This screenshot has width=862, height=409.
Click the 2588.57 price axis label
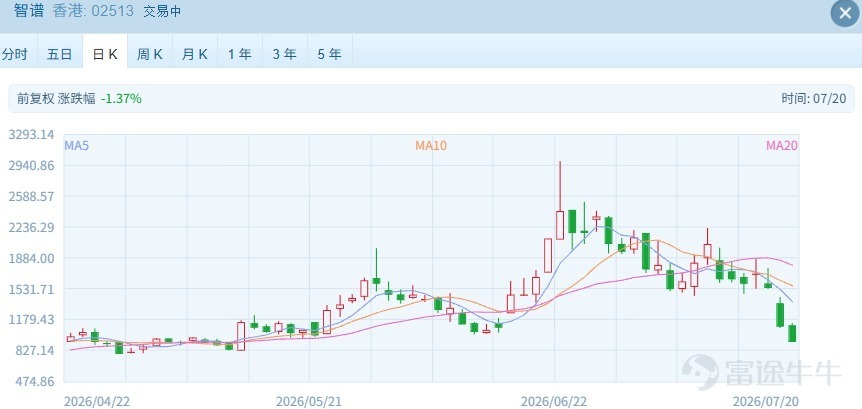point(31,196)
